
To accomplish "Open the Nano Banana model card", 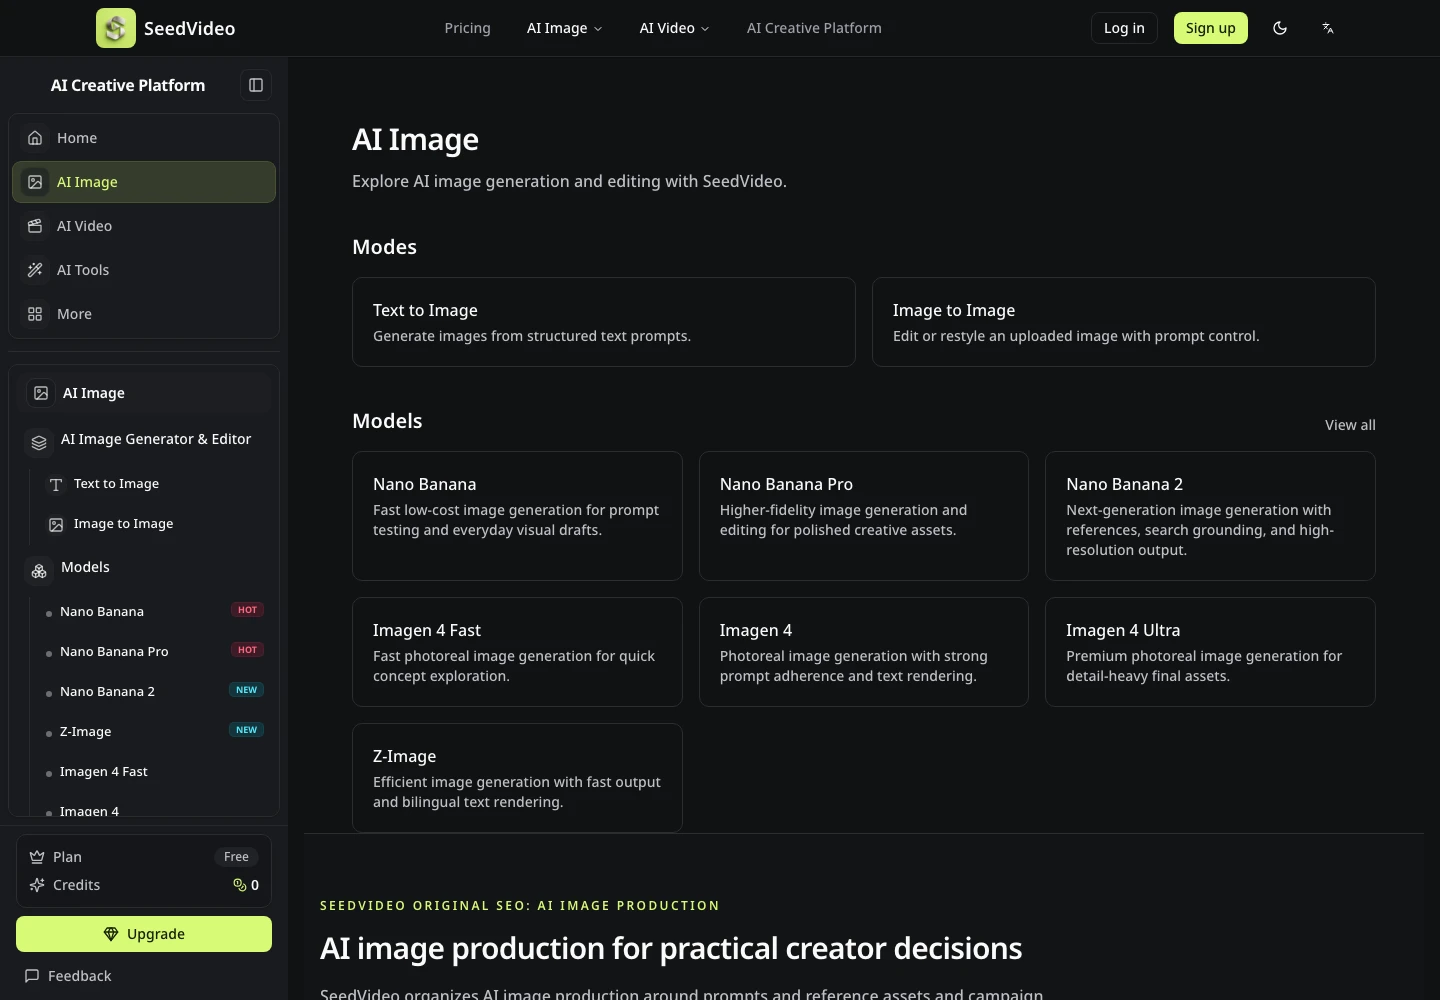I will tap(517, 516).
